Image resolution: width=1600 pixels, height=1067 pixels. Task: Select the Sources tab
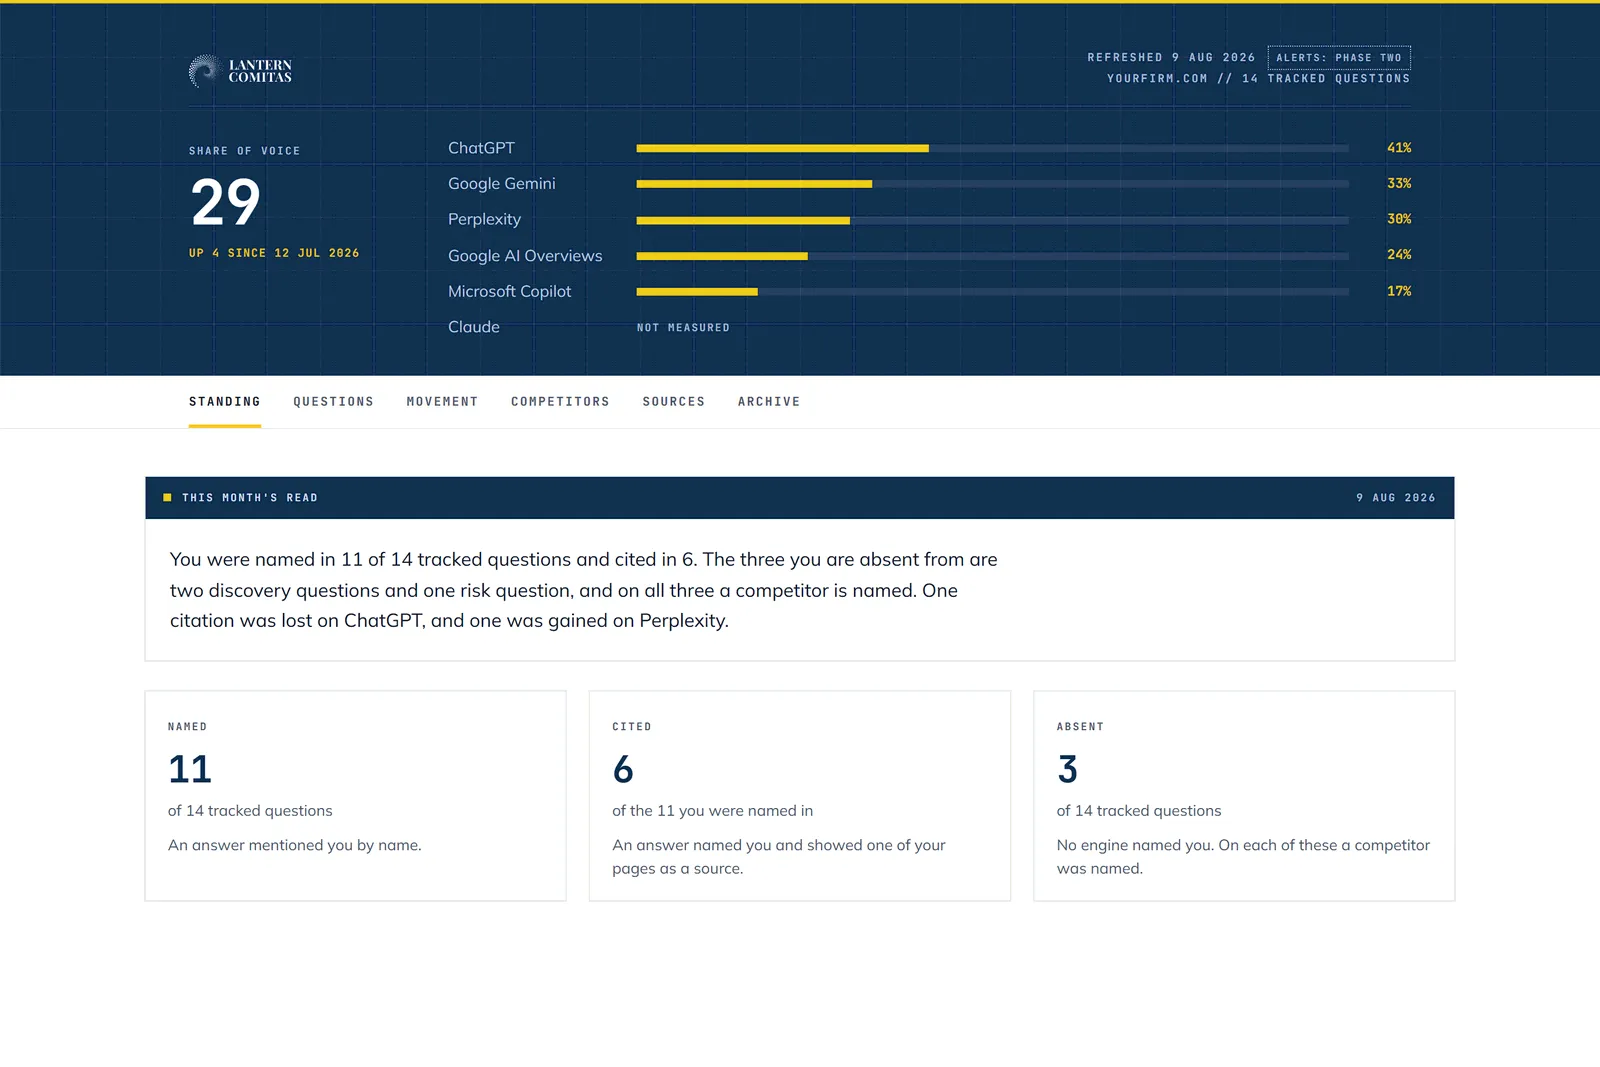tap(674, 402)
